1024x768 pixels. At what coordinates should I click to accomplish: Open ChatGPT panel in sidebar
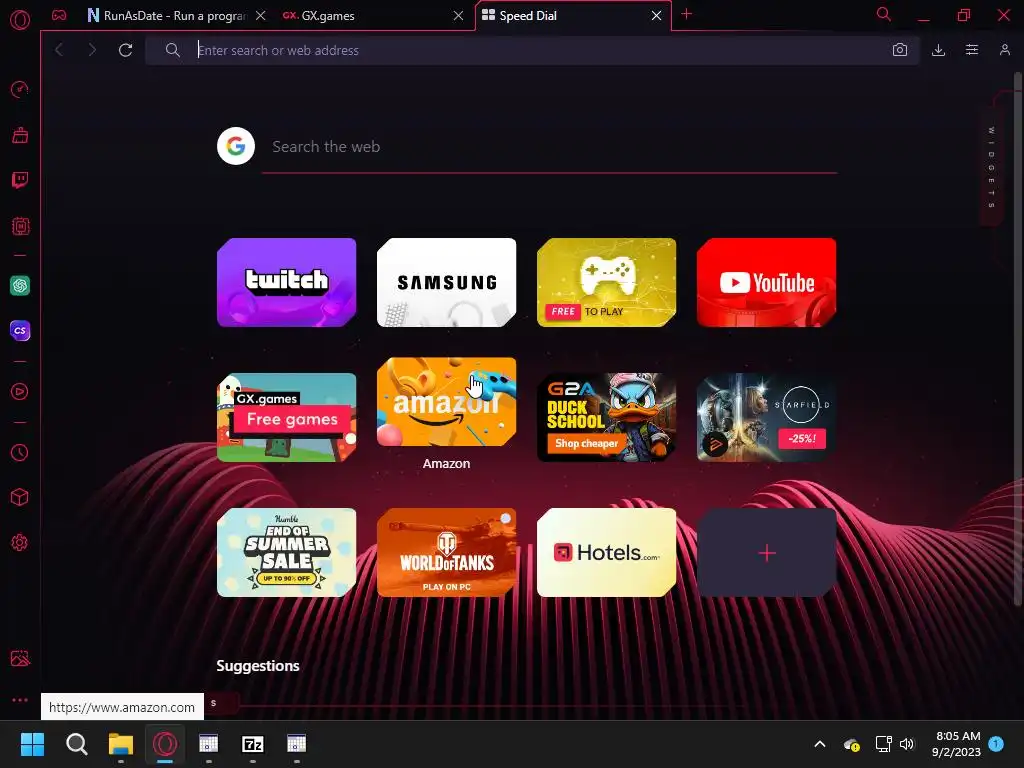point(20,285)
